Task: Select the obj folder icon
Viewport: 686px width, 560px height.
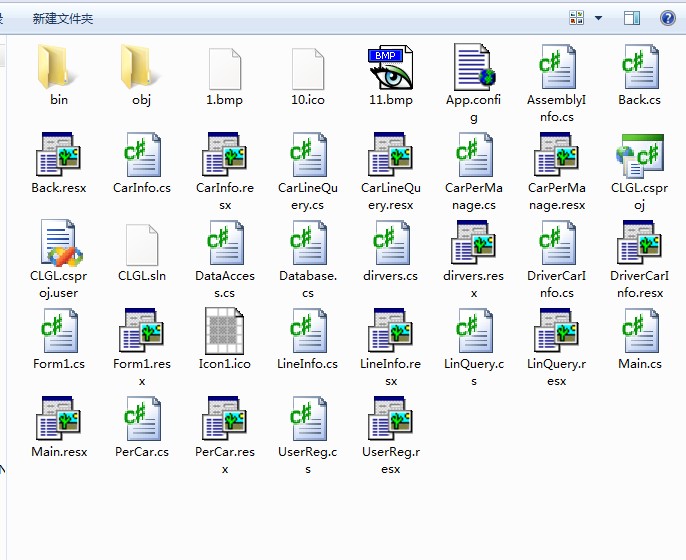Action: 138,66
